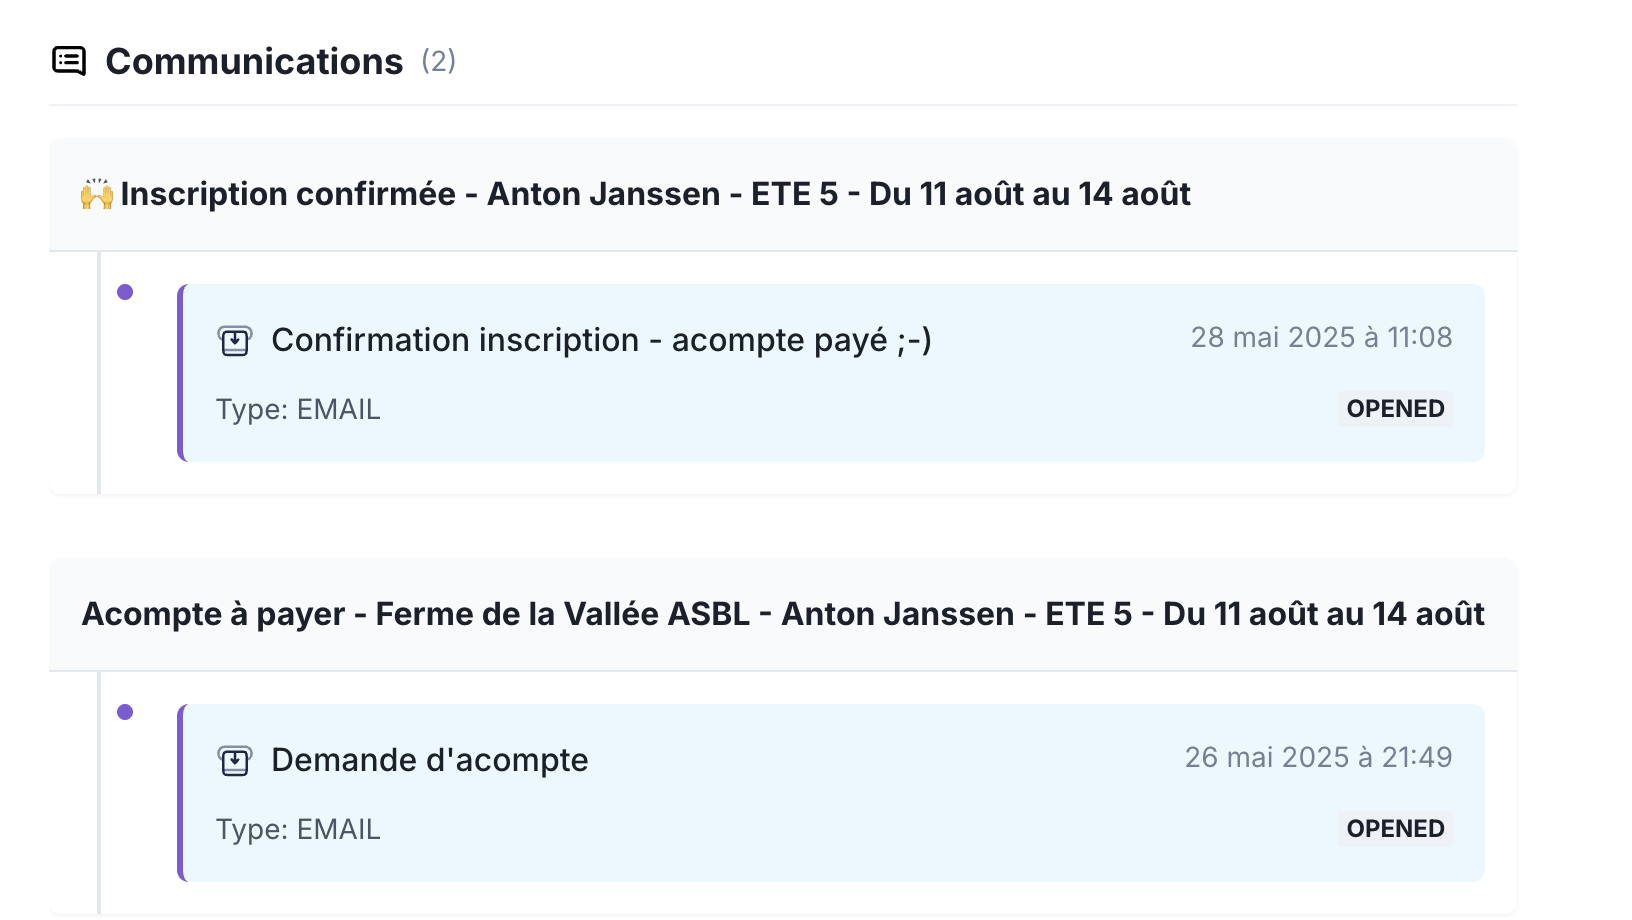Select the 26 mai 2025 à 21:49 timestamp

coord(1318,757)
